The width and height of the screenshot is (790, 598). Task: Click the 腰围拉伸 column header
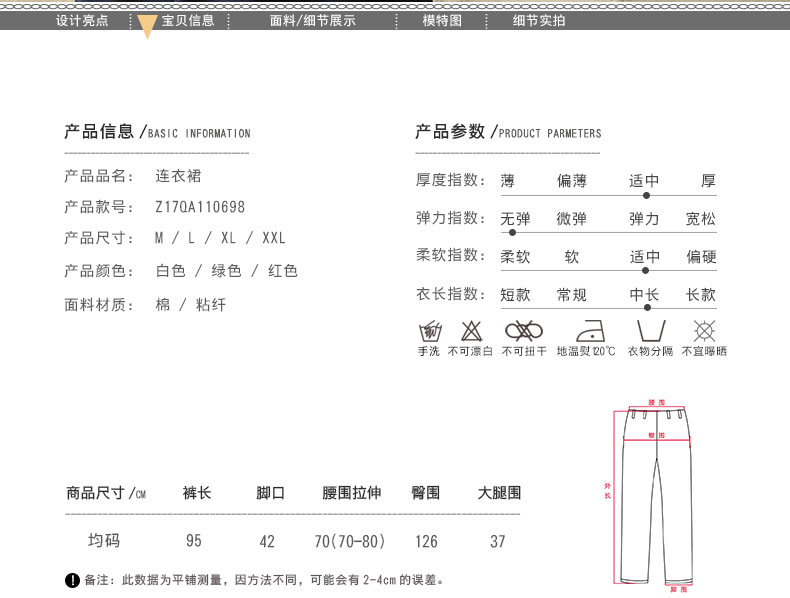pyautogui.click(x=351, y=493)
